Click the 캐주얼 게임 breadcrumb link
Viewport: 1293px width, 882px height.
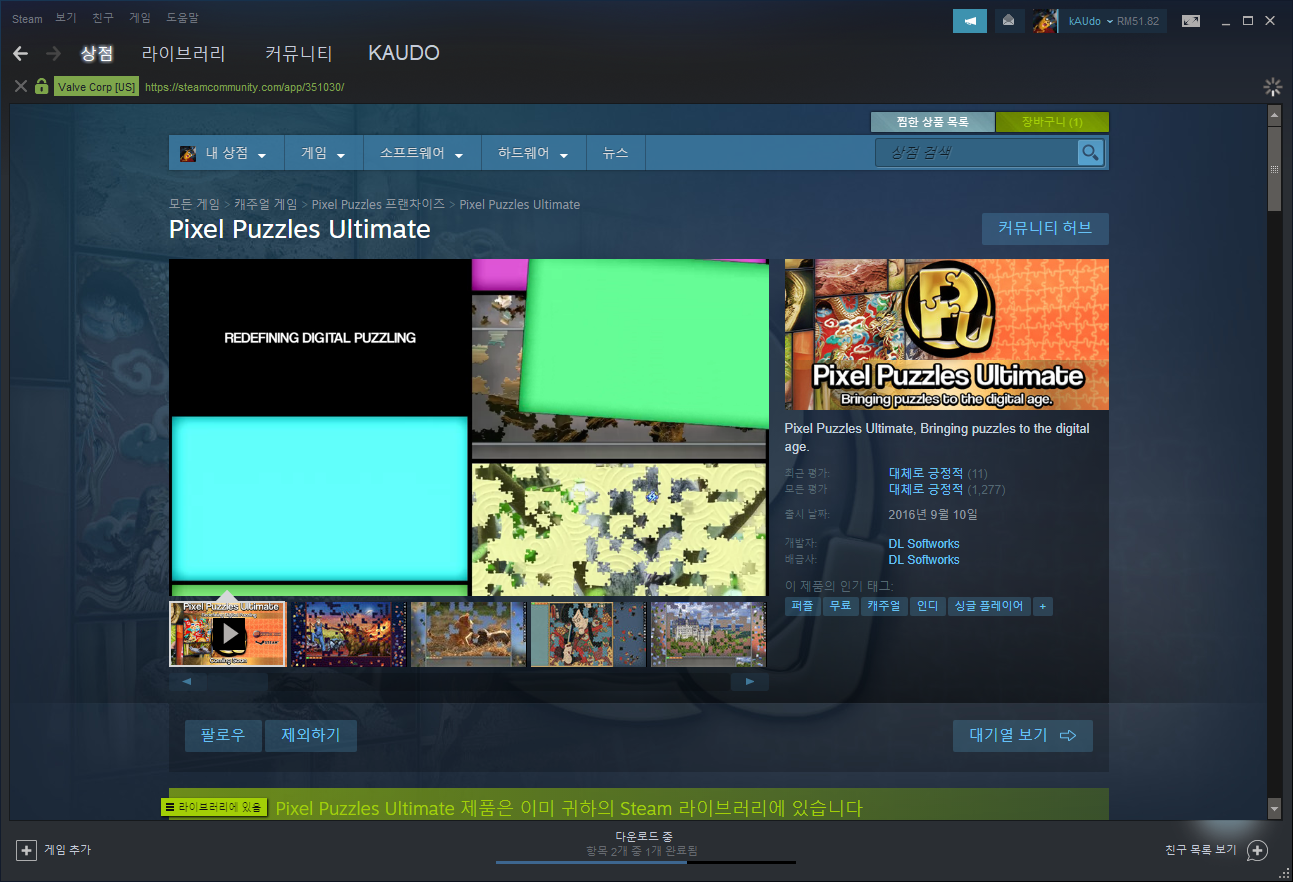tap(266, 204)
